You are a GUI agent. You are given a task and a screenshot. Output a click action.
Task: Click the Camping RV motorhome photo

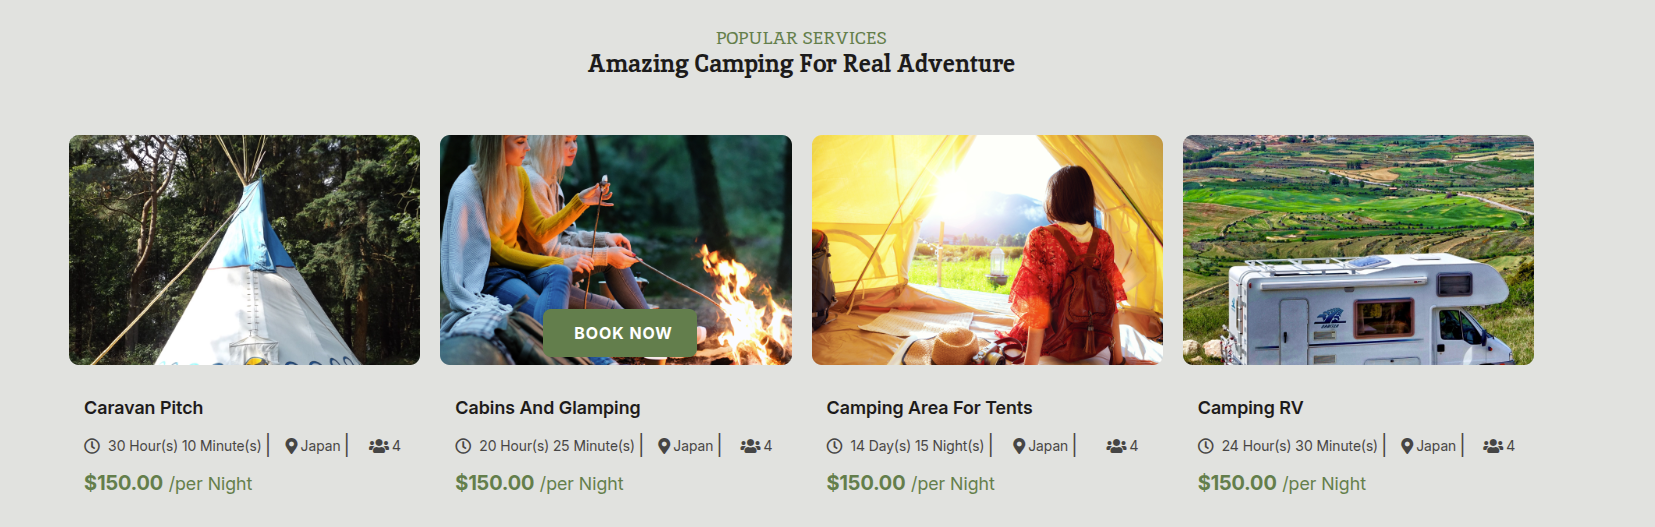tap(1358, 250)
